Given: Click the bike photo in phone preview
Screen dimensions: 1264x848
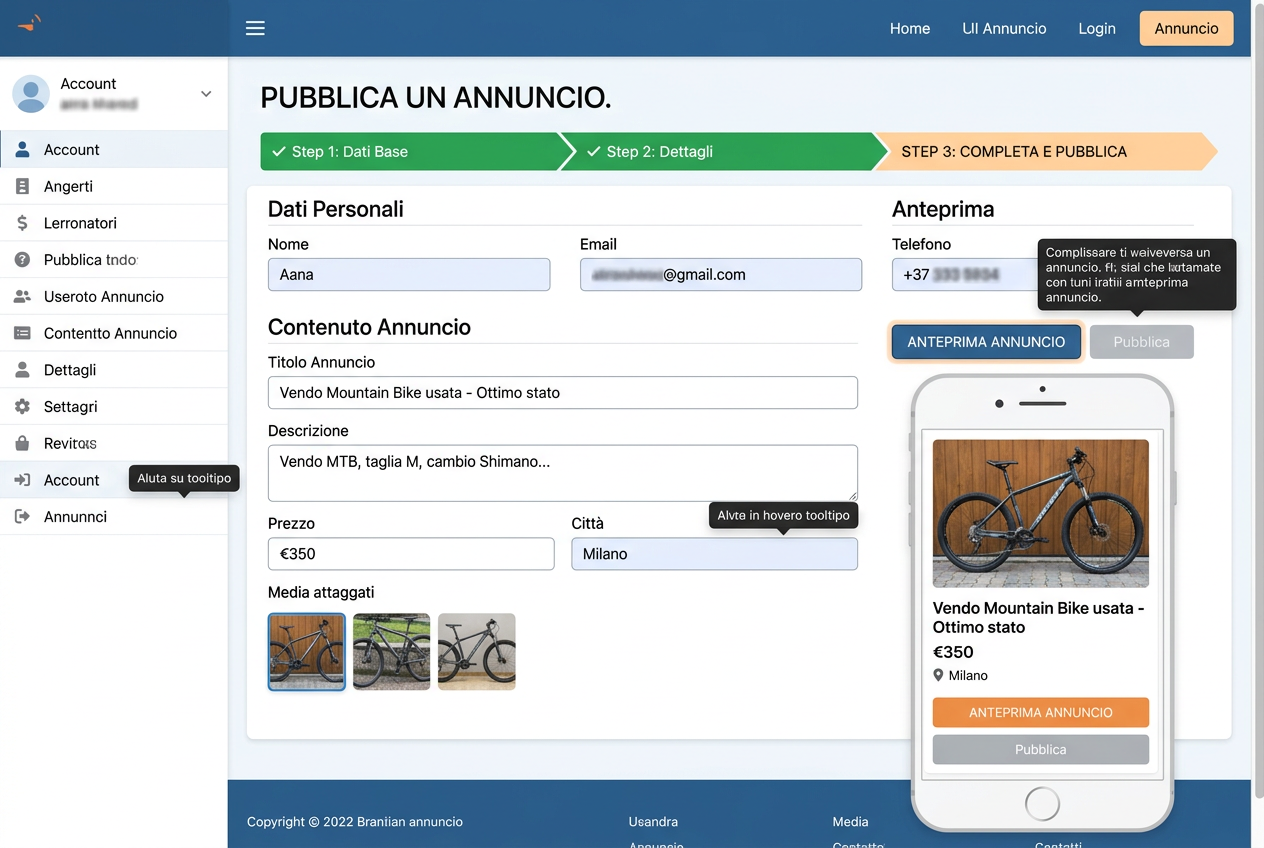Looking at the screenshot, I should pyautogui.click(x=1040, y=513).
